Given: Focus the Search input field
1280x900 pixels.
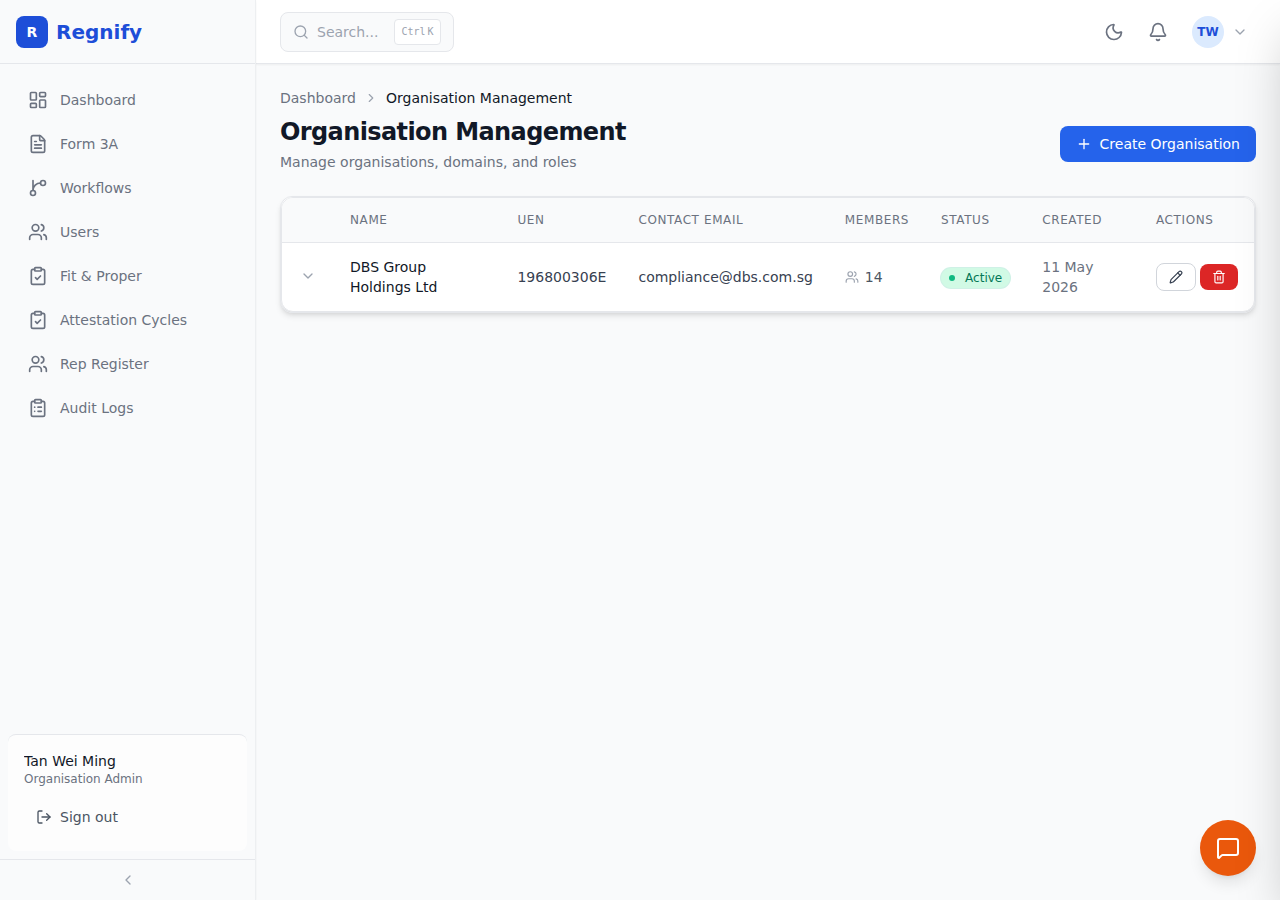Looking at the screenshot, I should click(367, 32).
